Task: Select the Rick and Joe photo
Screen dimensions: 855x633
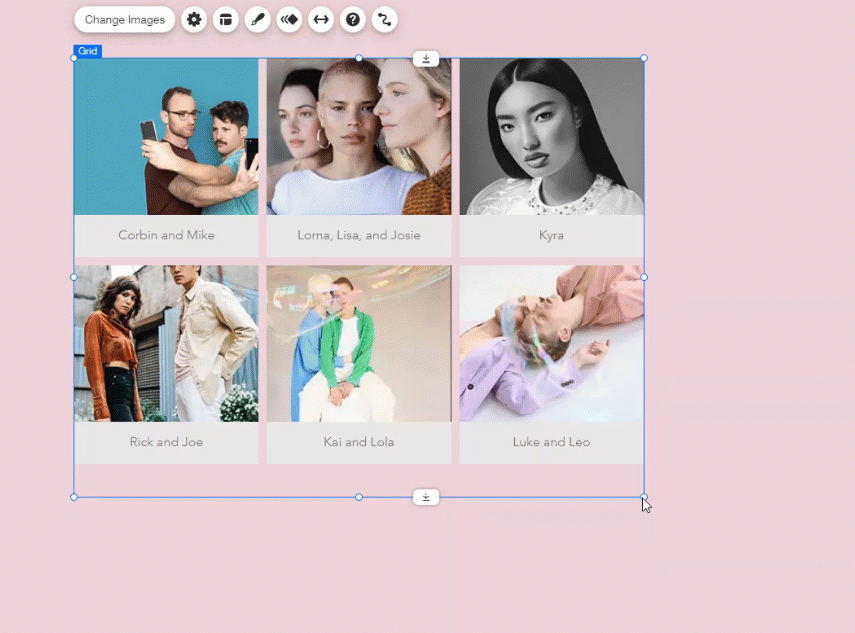Action: coord(166,343)
